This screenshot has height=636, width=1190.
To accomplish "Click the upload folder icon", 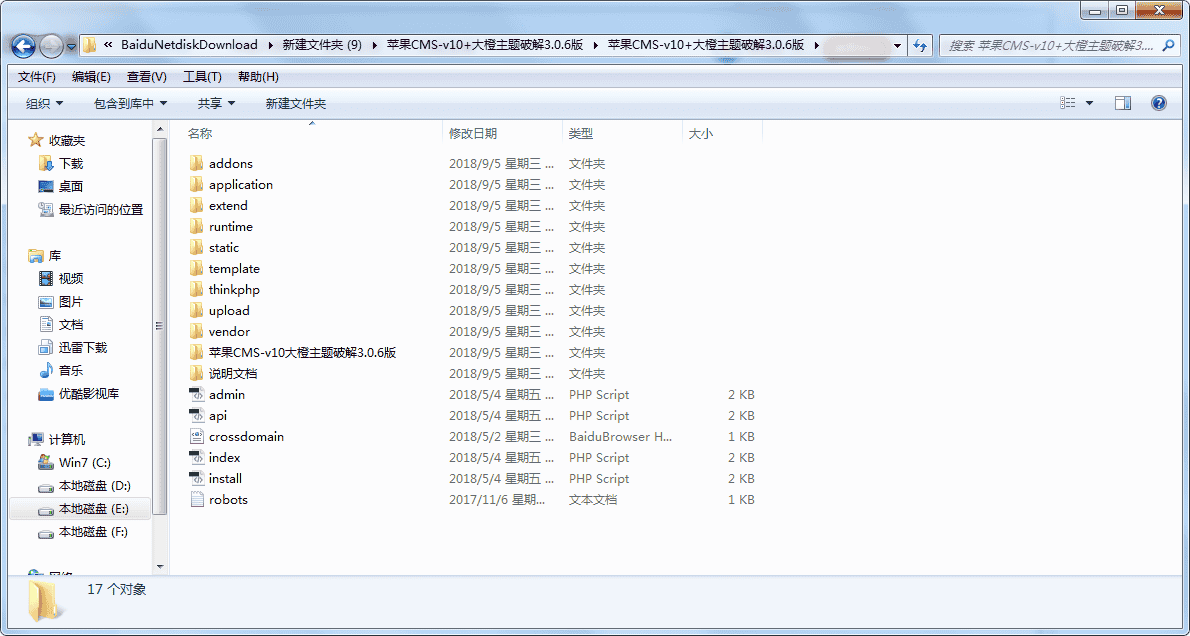I will coord(197,310).
